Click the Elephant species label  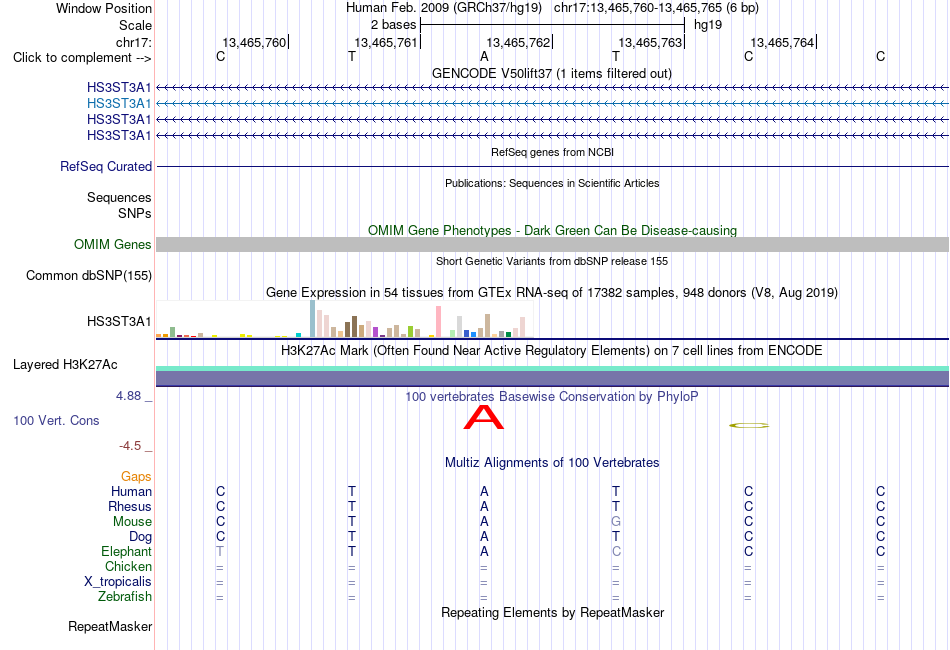pyautogui.click(x=126, y=551)
